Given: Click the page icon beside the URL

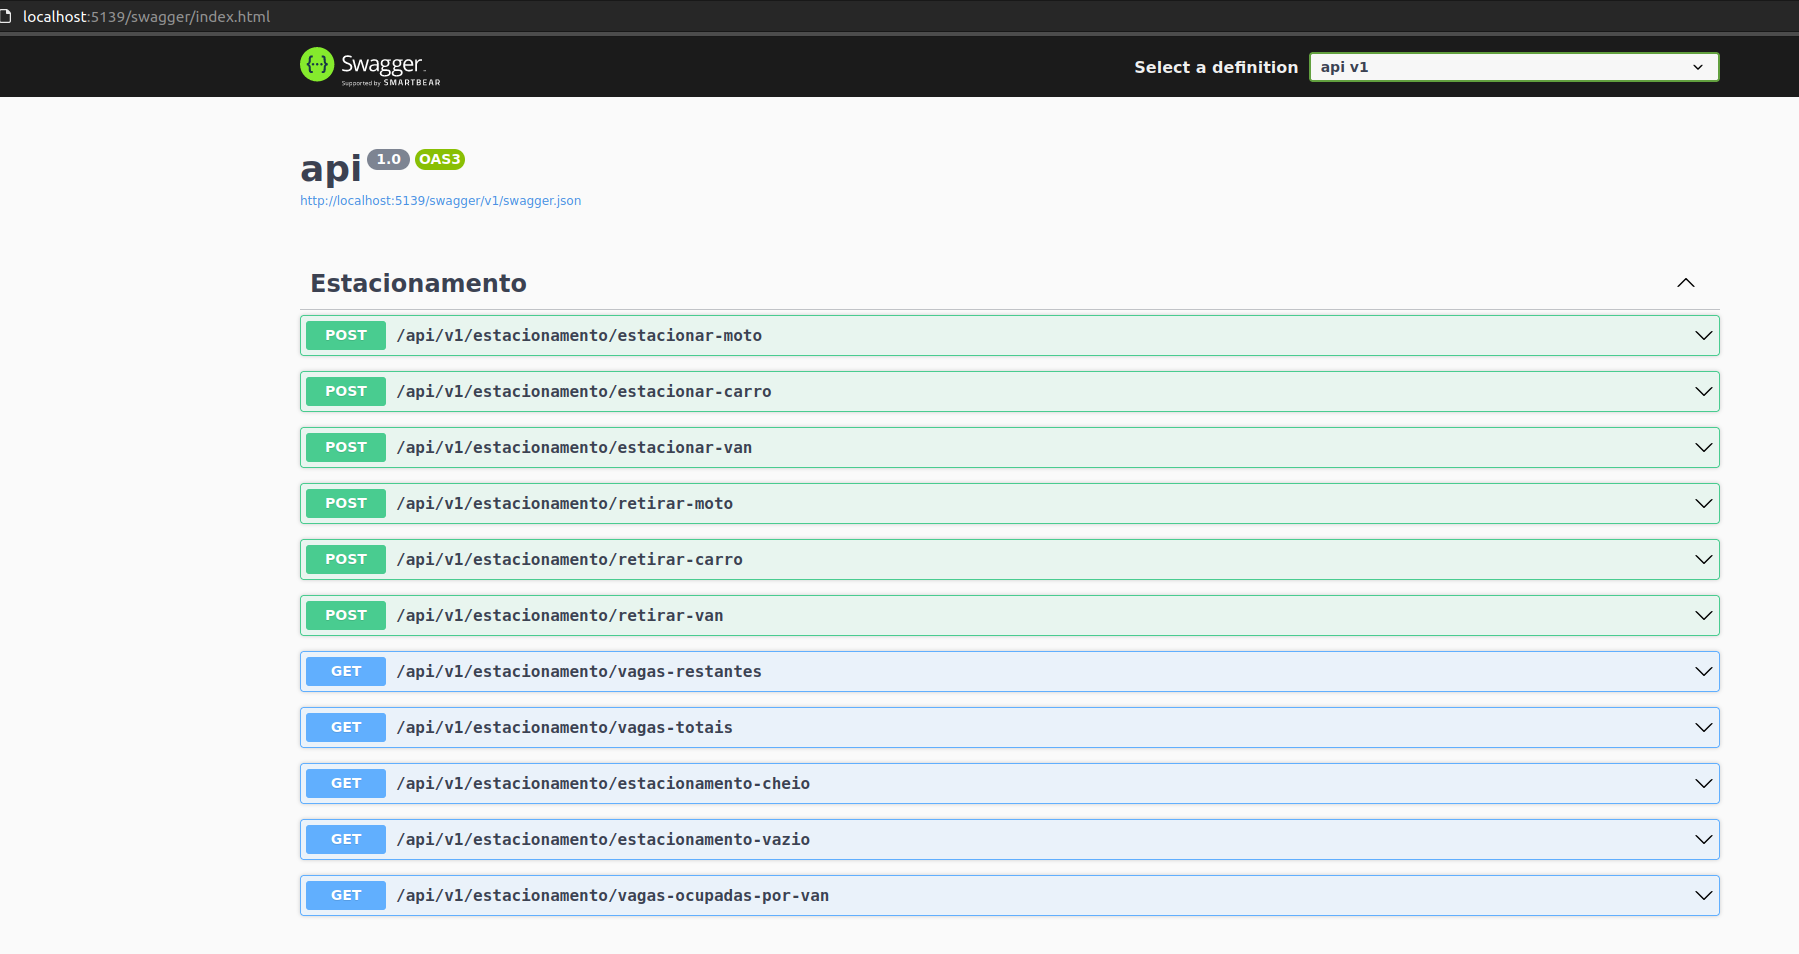Looking at the screenshot, I should (x=6, y=16).
